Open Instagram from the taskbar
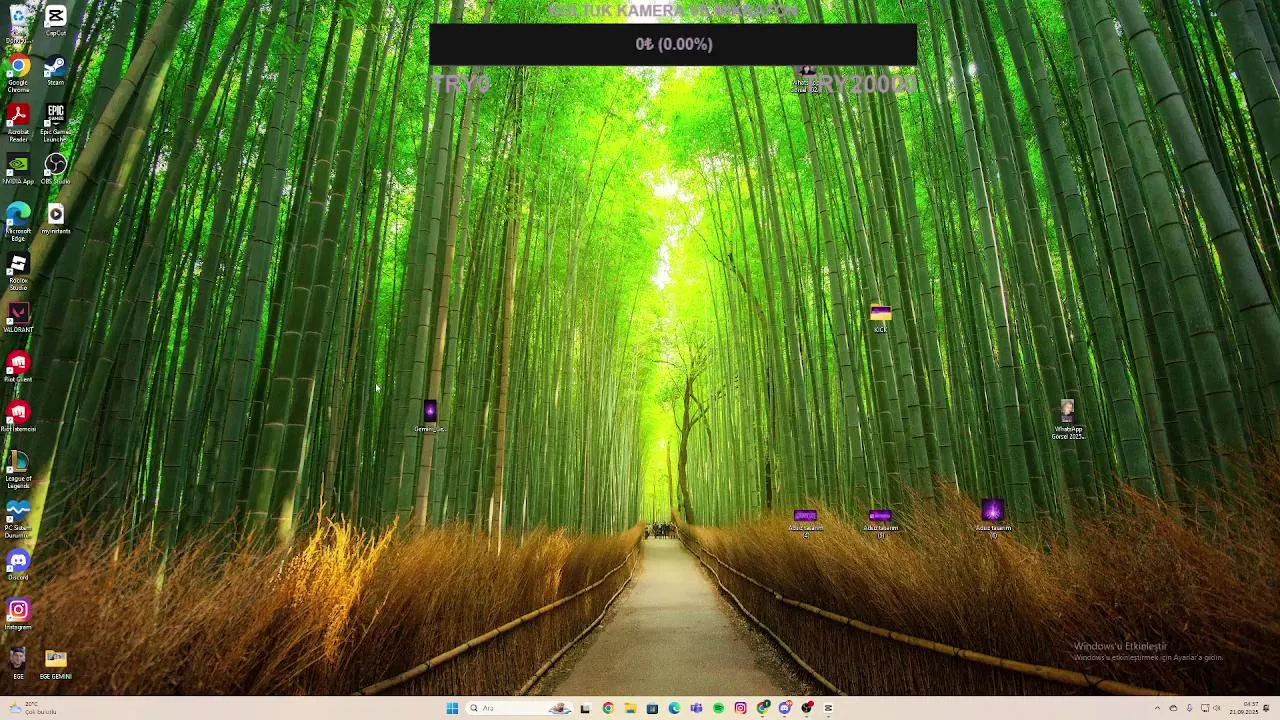 pyautogui.click(x=740, y=708)
